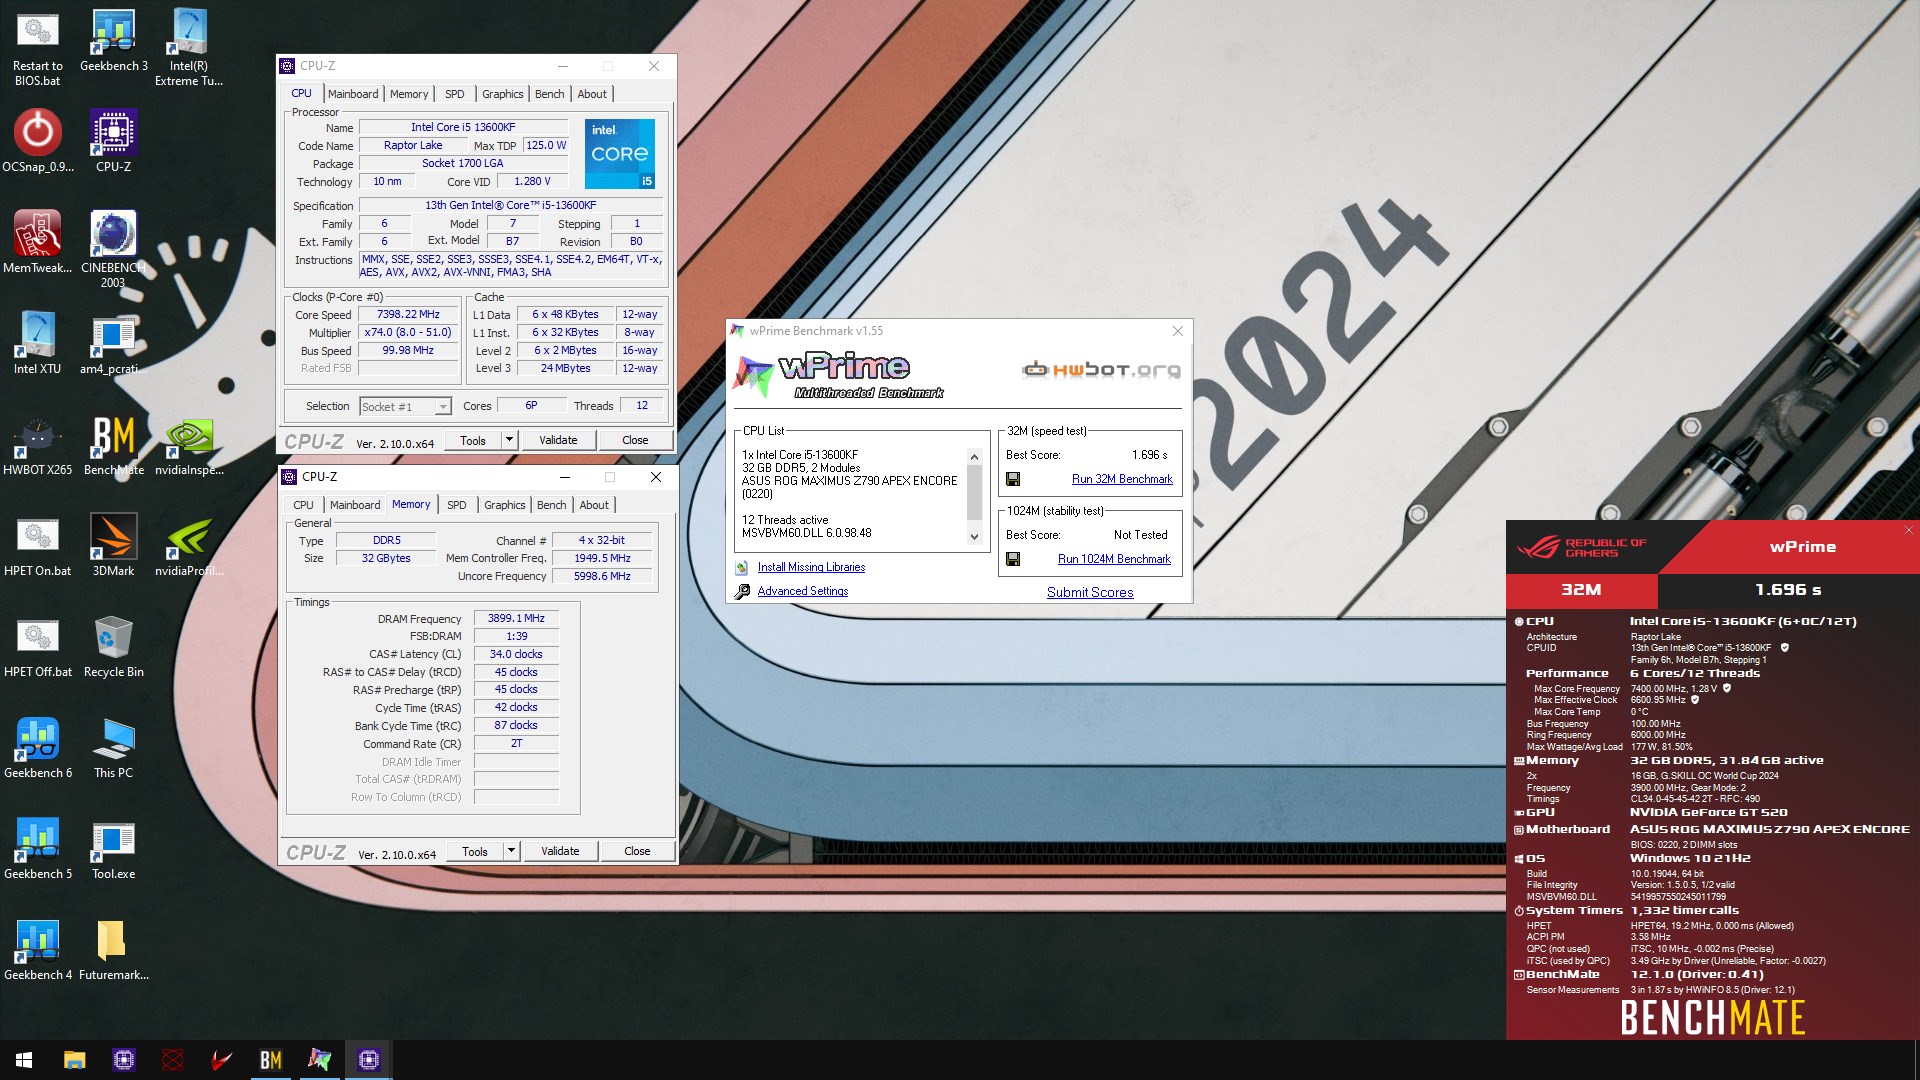1920x1080 pixels.
Task: Close the BenchMate wPrime result panel
Action: 1909,530
